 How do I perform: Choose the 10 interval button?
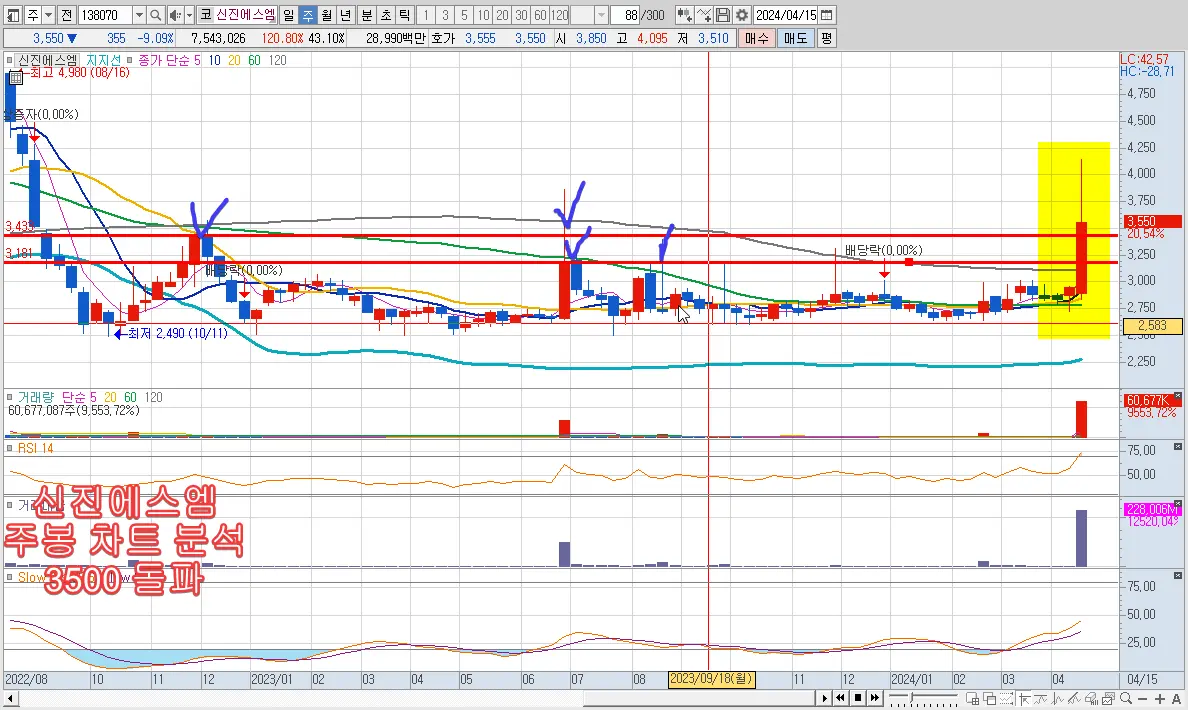tap(483, 15)
